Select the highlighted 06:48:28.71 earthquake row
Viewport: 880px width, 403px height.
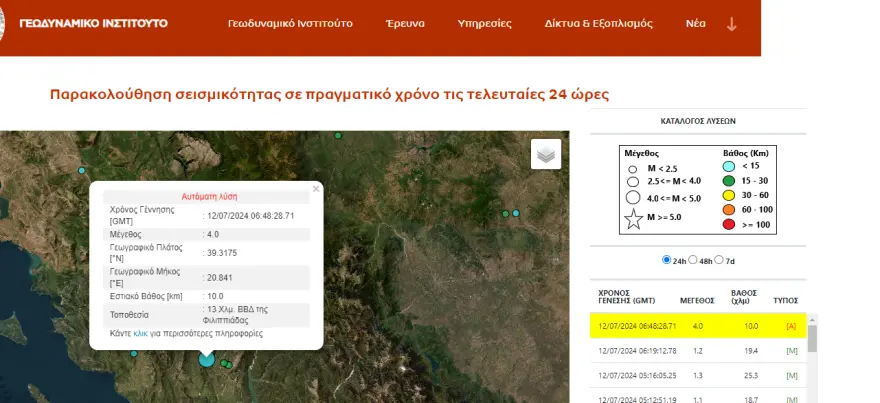tap(698, 326)
